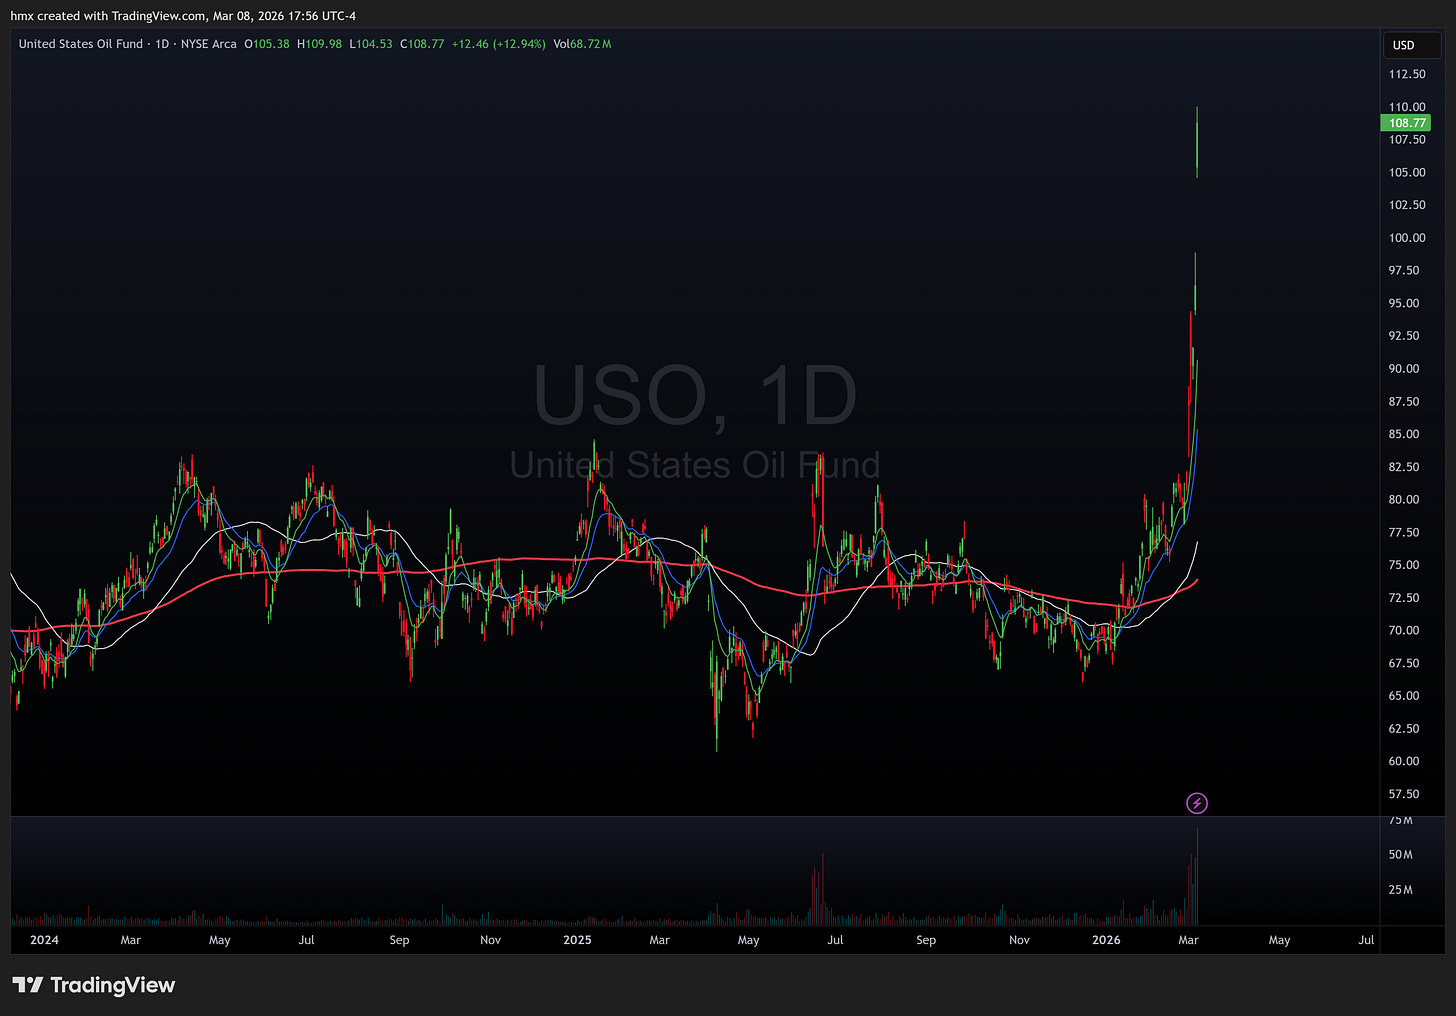
Task: Click the close value C108.77 in legend
Action: (422, 44)
